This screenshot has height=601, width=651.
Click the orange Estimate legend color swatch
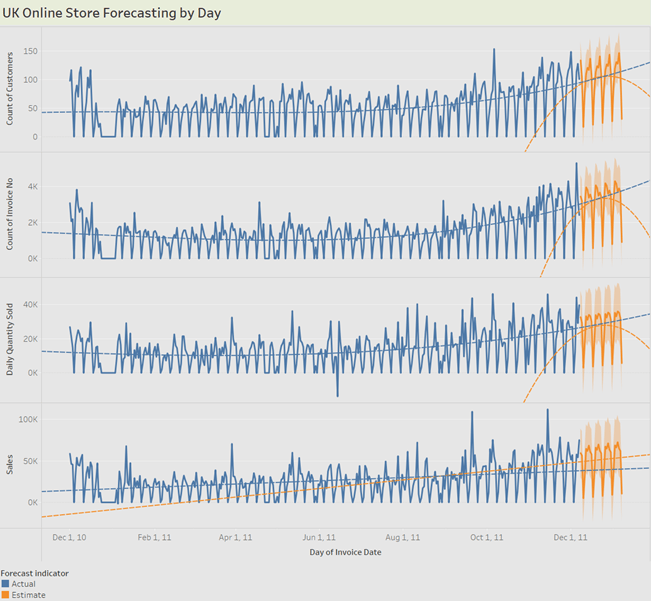coord(5,595)
